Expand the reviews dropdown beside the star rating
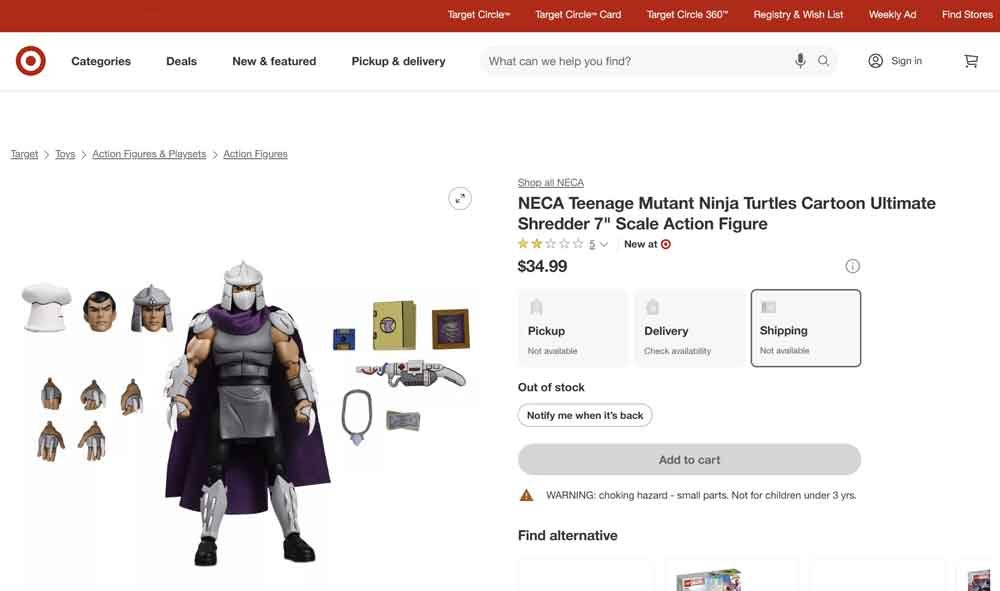The height and width of the screenshot is (591, 1000). click(x=602, y=243)
